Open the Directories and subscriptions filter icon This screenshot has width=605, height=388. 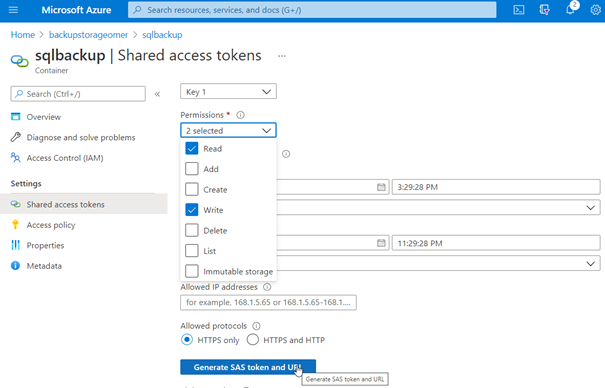click(x=544, y=10)
